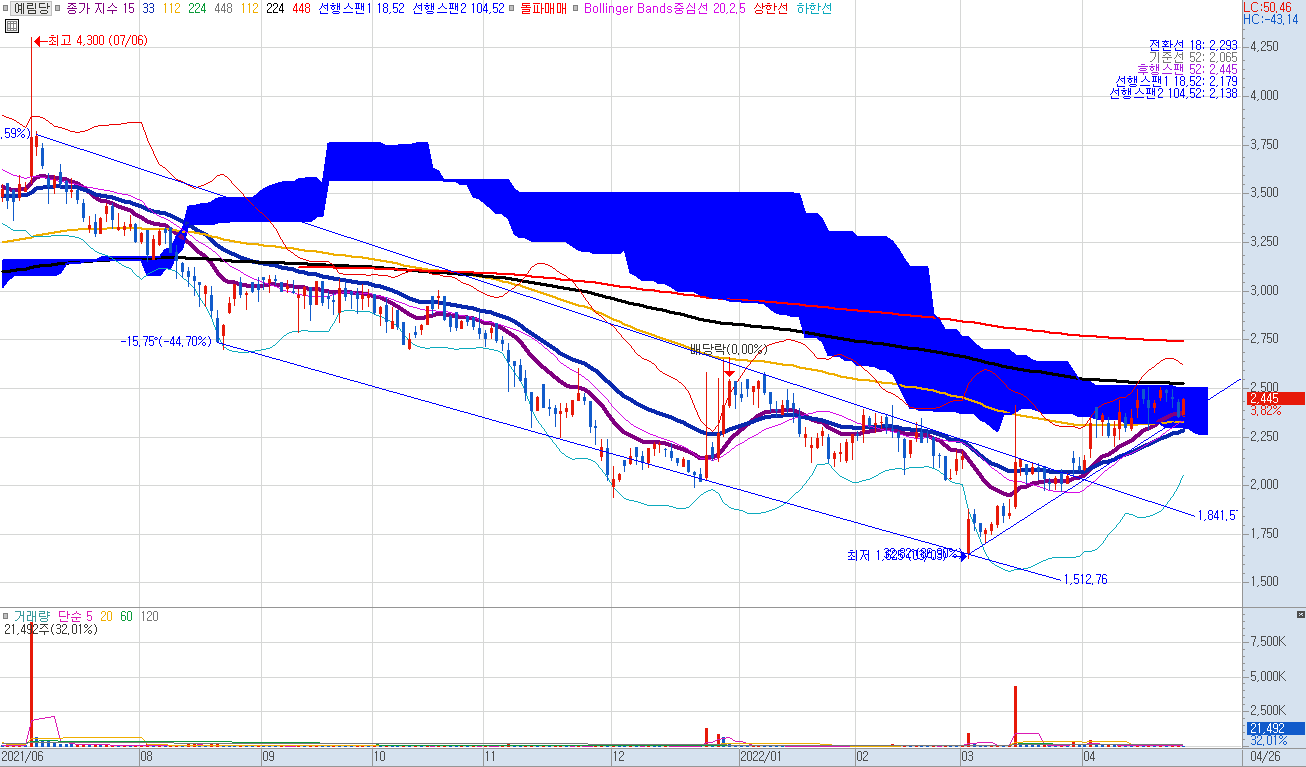
Task: Select the 120 volume average period
Action: coord(149,616)
